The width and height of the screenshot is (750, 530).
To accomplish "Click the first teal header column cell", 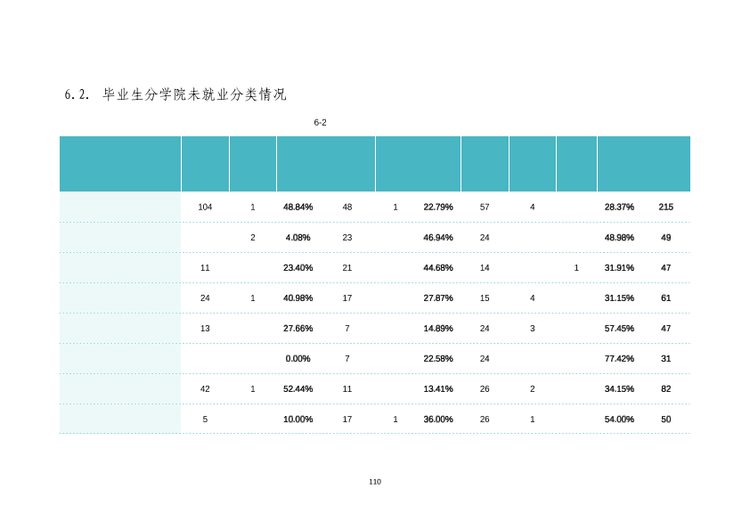I will coord(120,164).
